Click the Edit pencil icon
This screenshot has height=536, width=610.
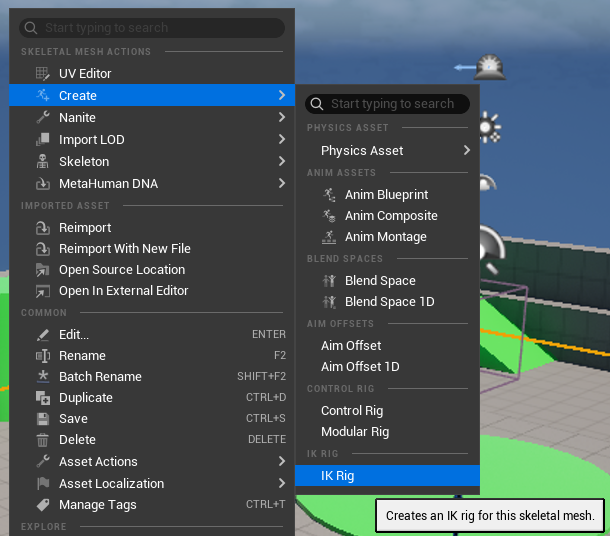tap(42, 335)
